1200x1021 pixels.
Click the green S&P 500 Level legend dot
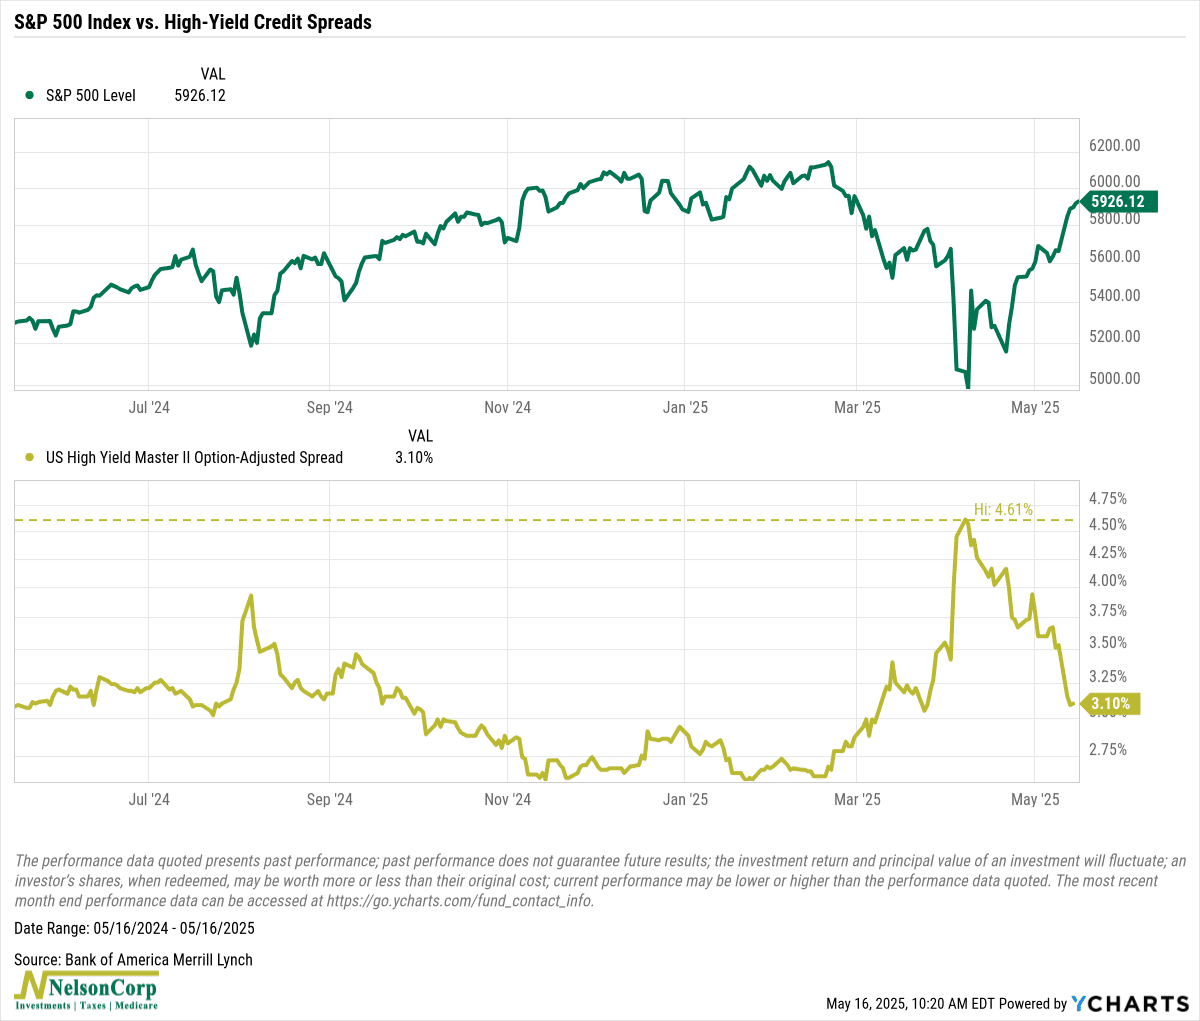(x=27, y=96)
